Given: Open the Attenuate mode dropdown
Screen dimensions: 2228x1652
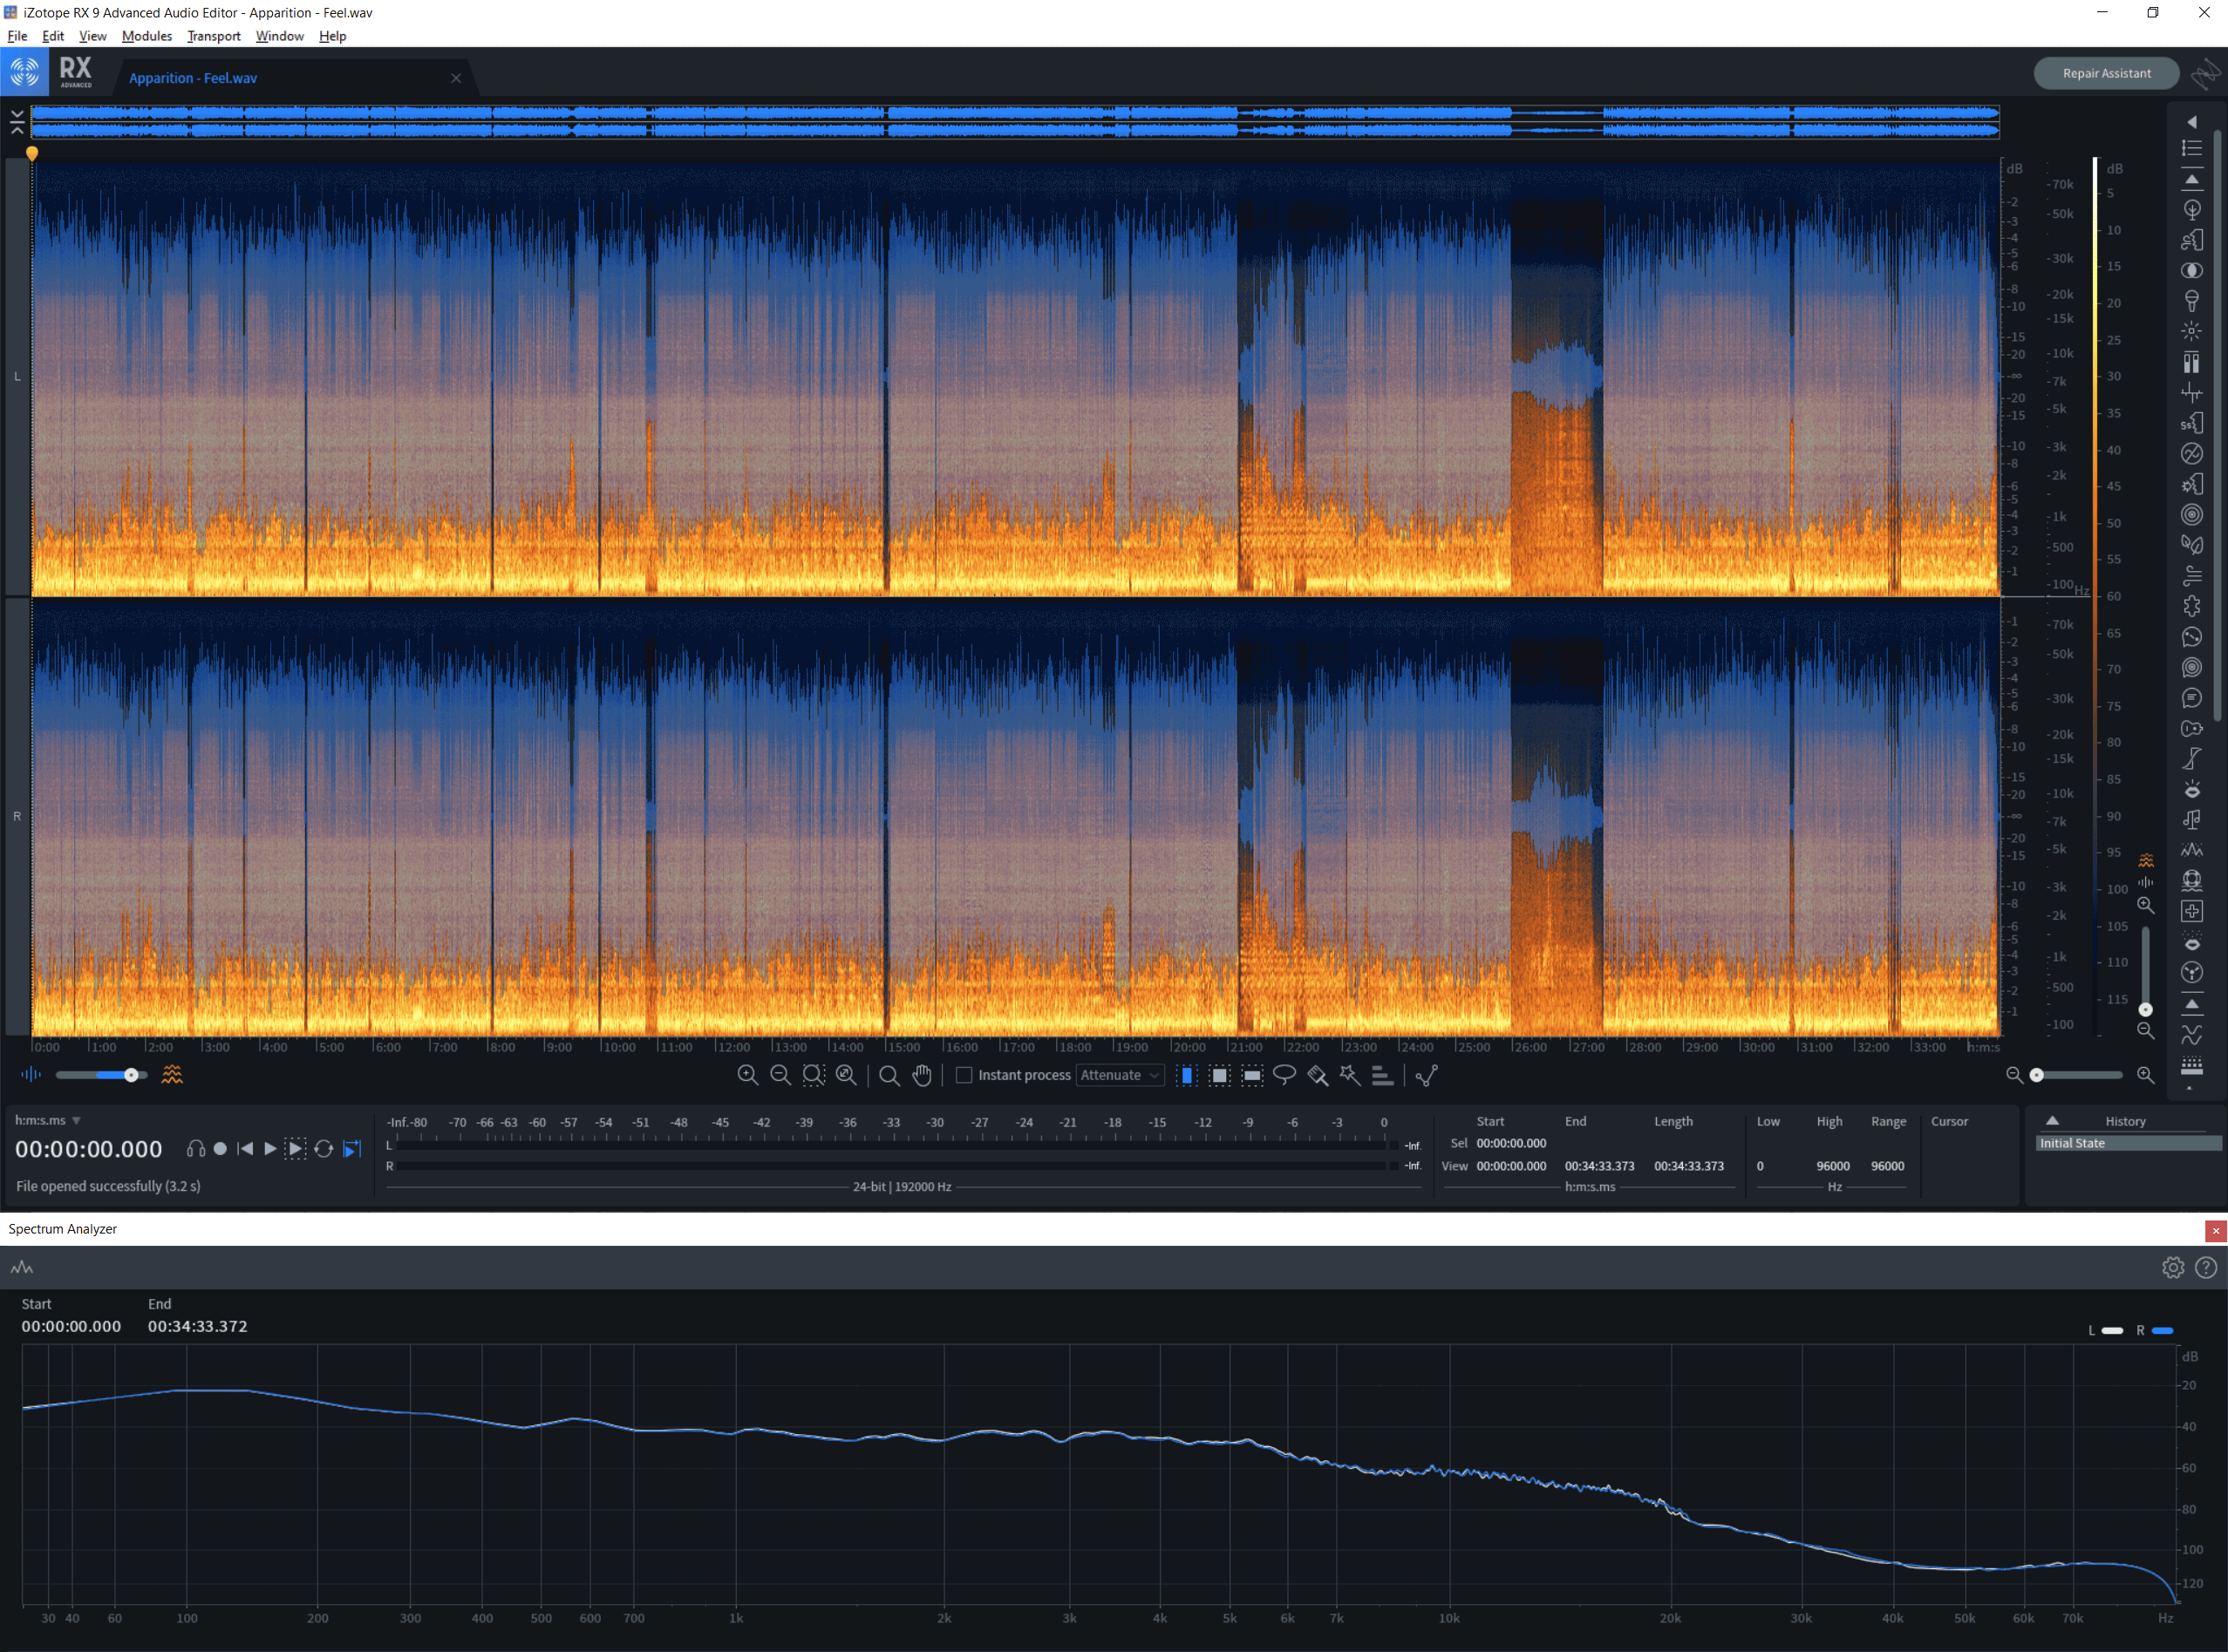Looking at the screenshot, I should point(1120,1075).
